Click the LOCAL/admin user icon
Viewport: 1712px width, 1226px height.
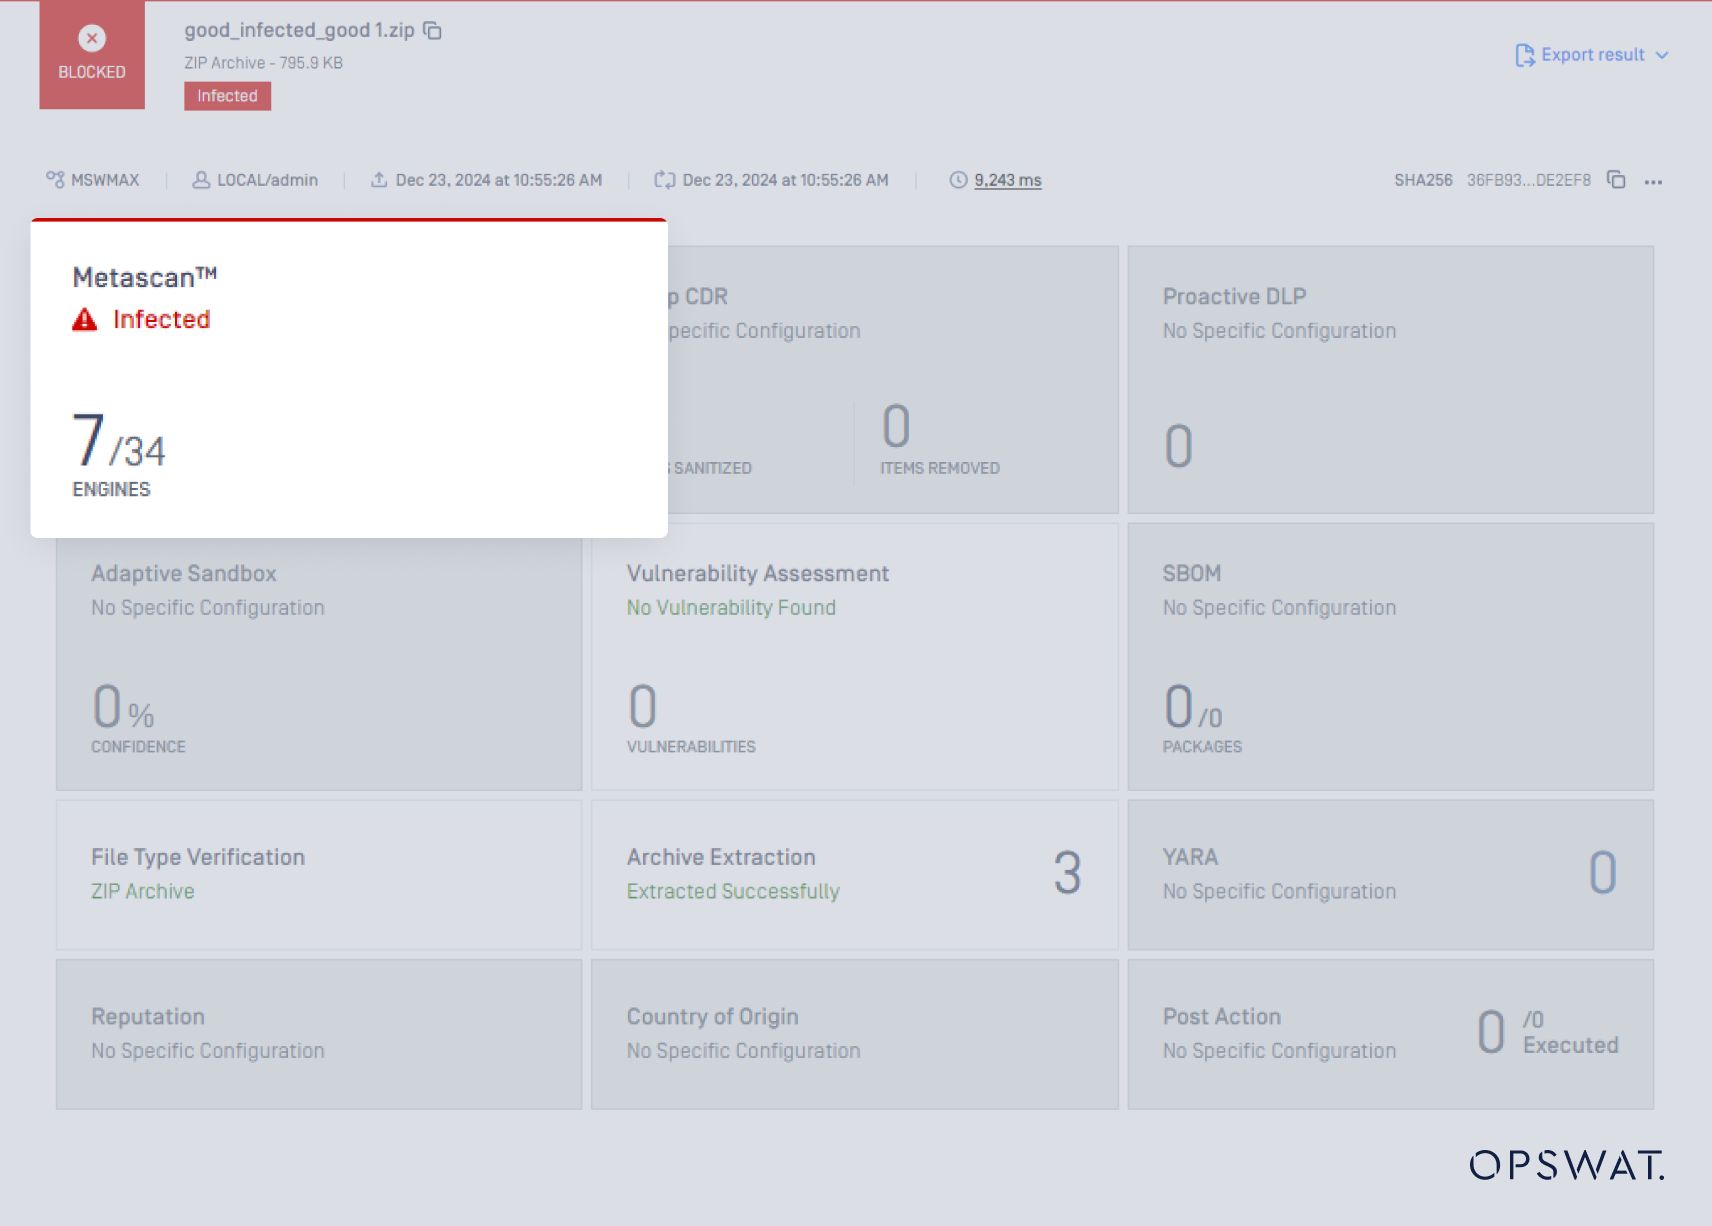199,179
